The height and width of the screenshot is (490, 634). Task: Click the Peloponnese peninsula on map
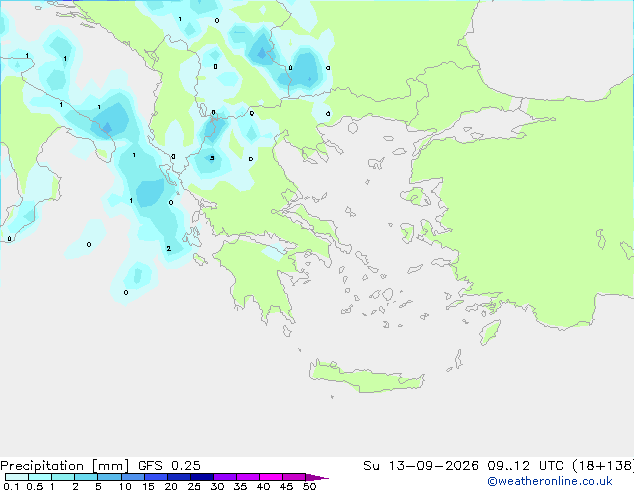(x=259, y=275)
